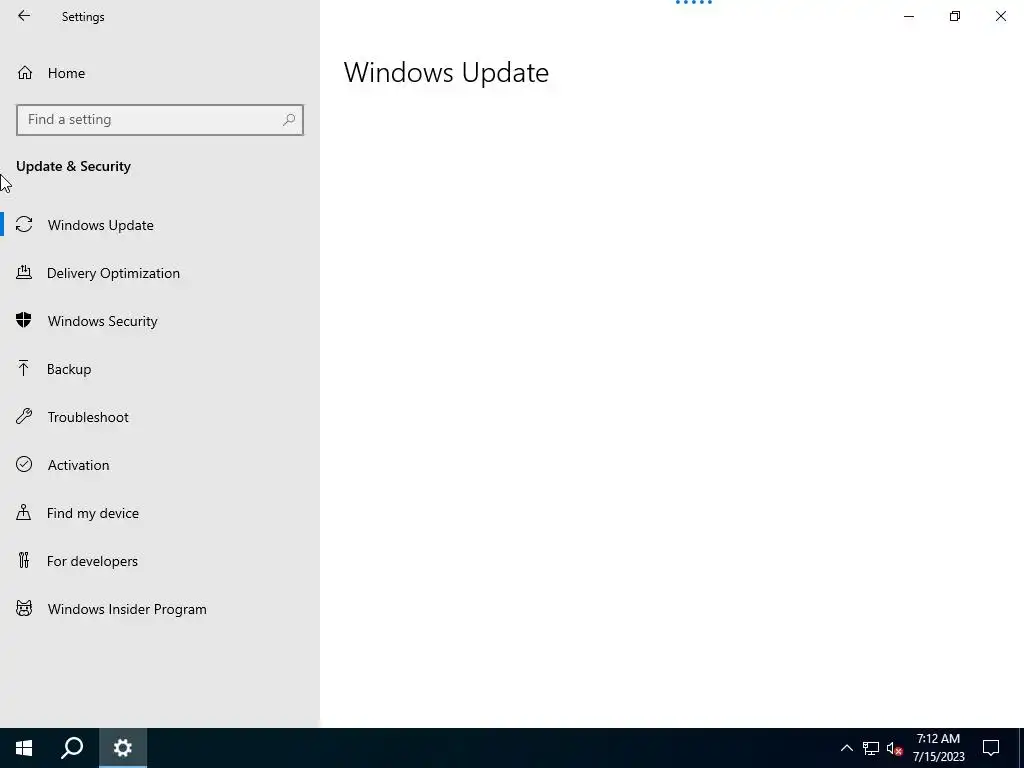Minimize the Settings window

tap(909, 16)
